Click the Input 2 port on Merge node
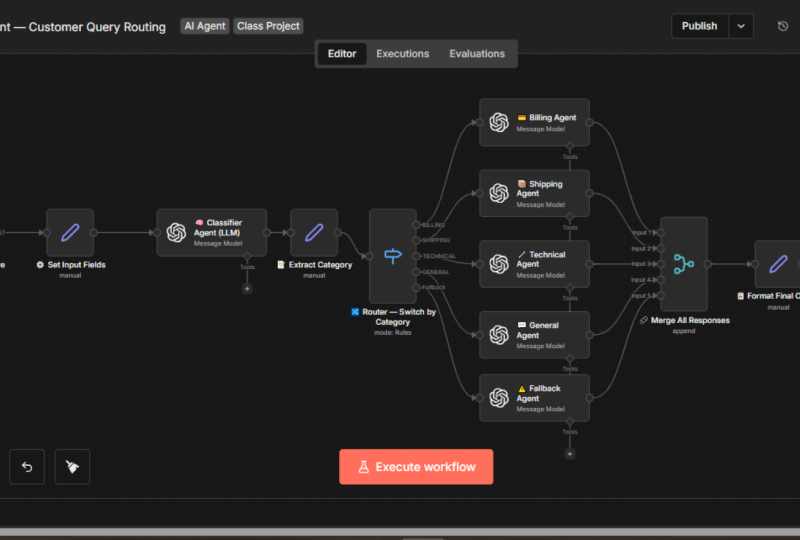The width and height of the screenshot is (800, 540). click(661, 249)
